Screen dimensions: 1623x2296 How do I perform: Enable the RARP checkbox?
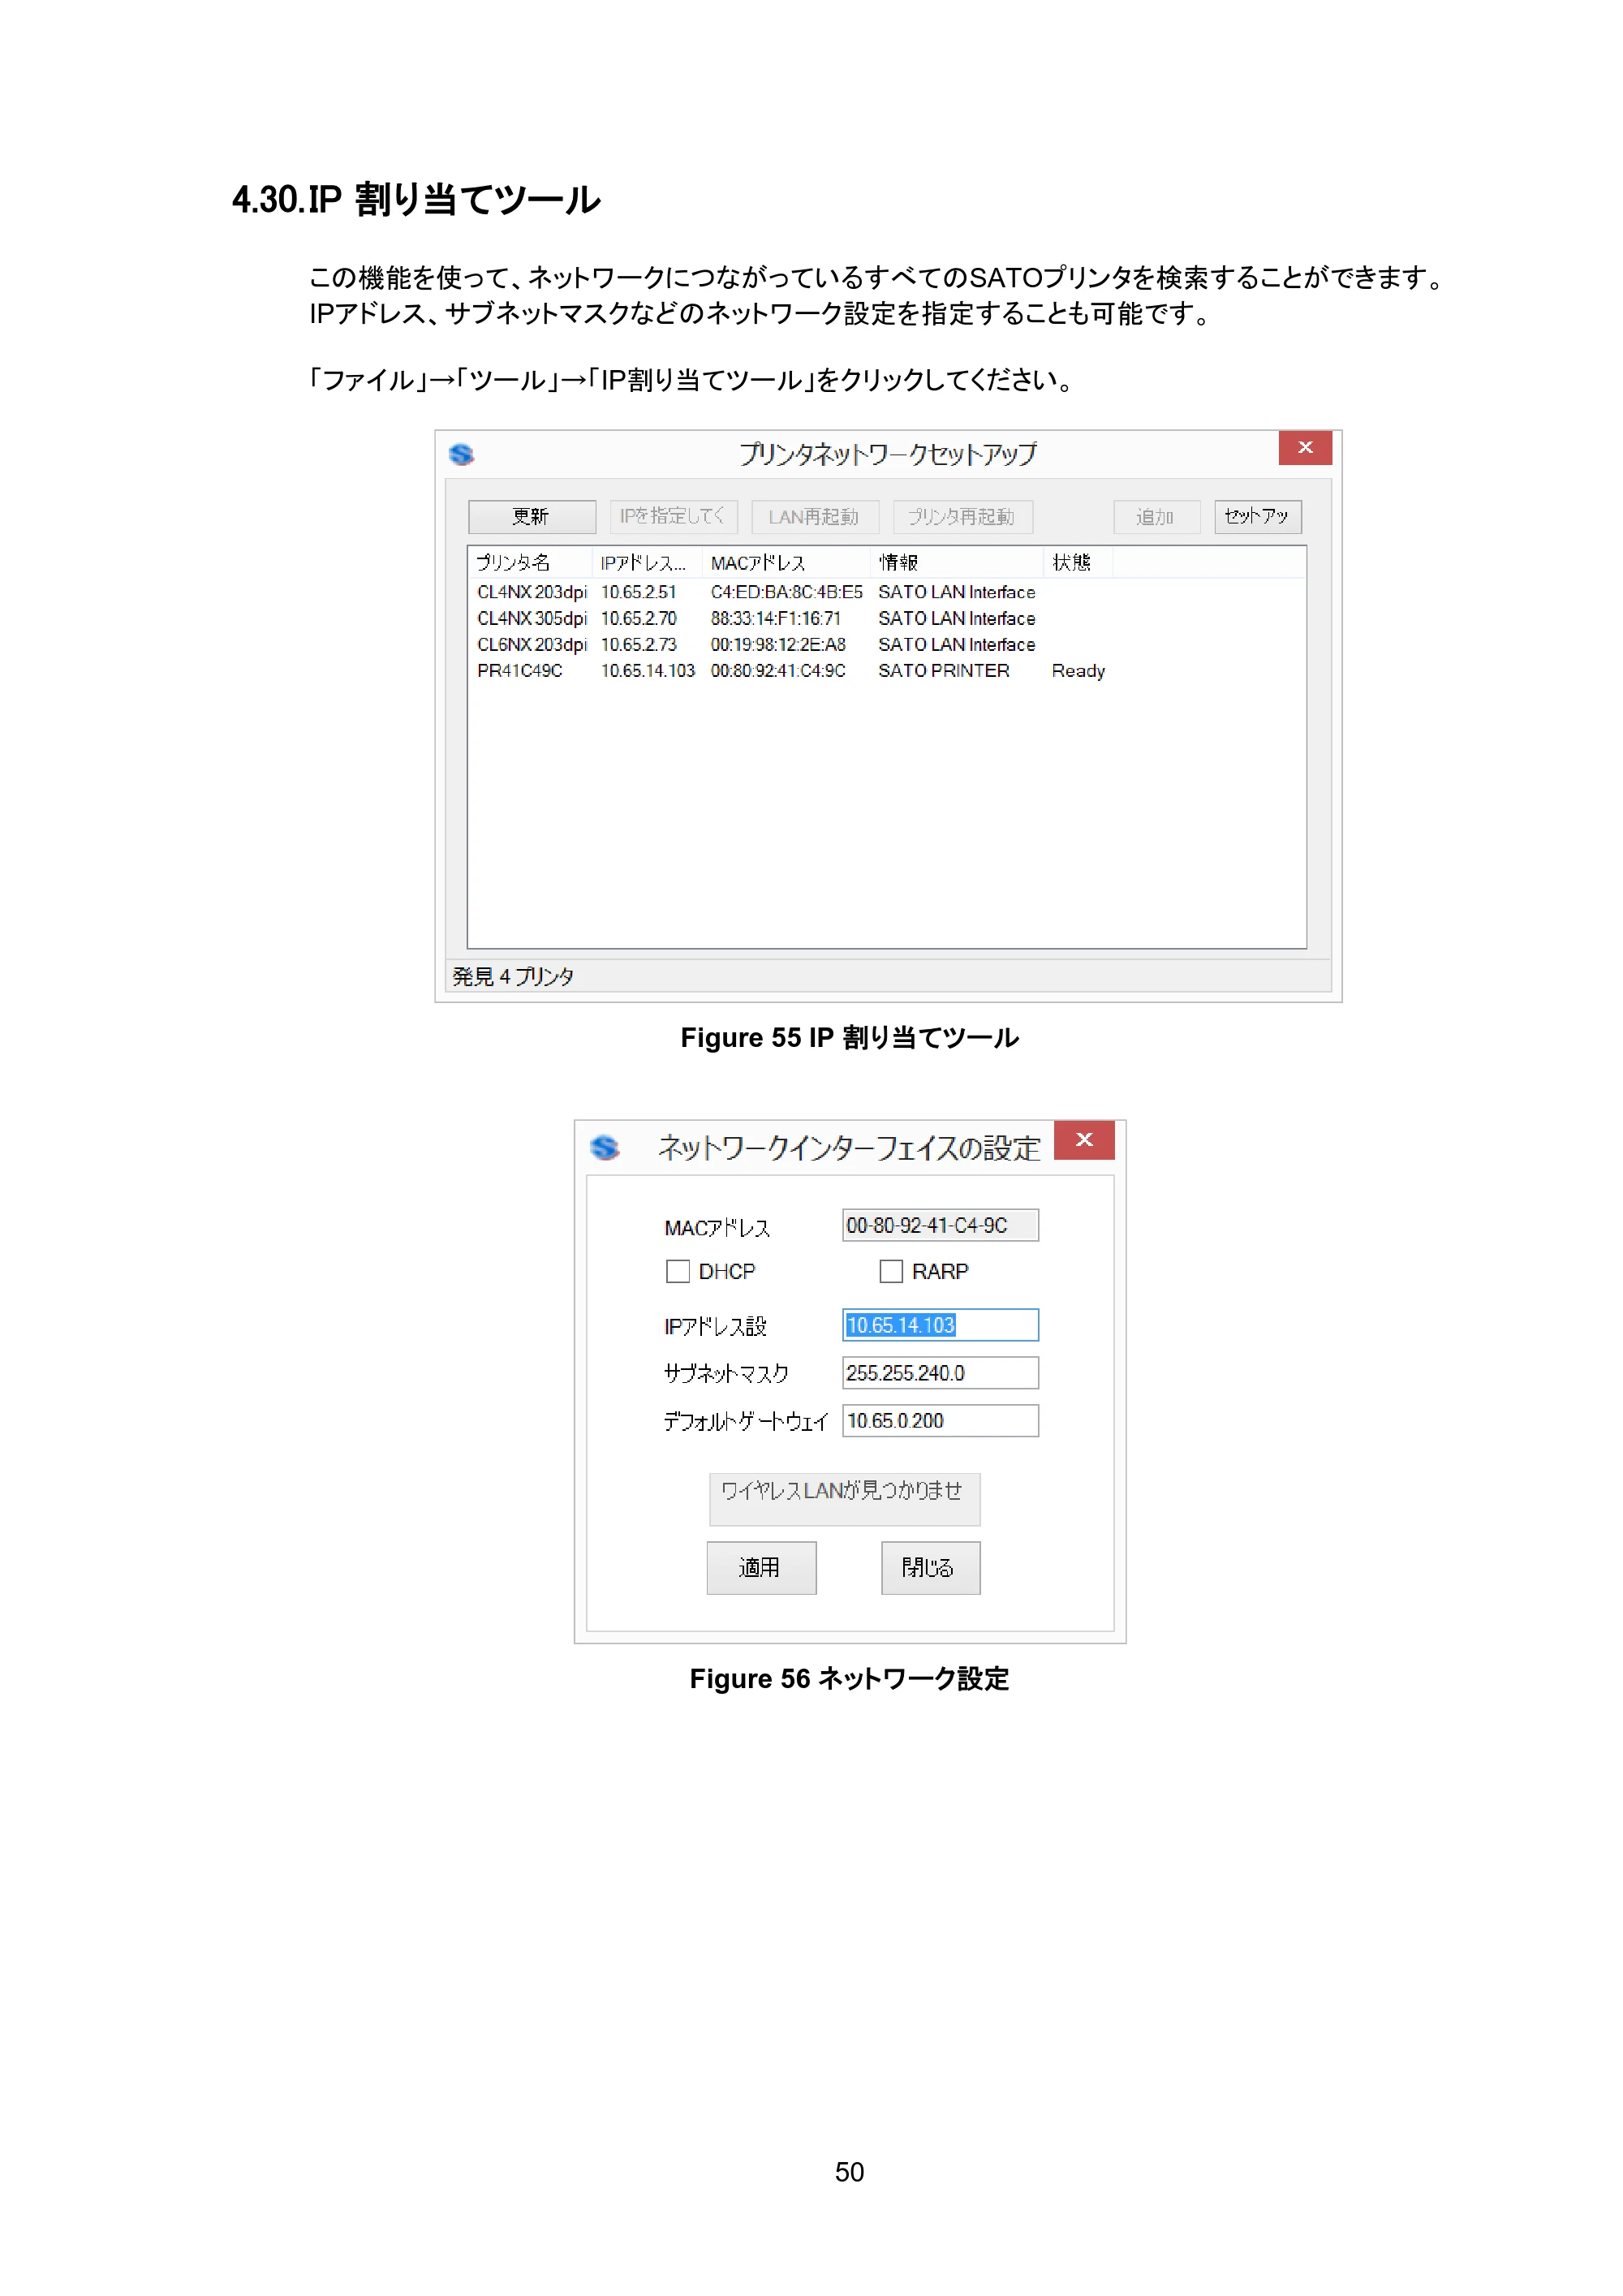click(891, 1271)
